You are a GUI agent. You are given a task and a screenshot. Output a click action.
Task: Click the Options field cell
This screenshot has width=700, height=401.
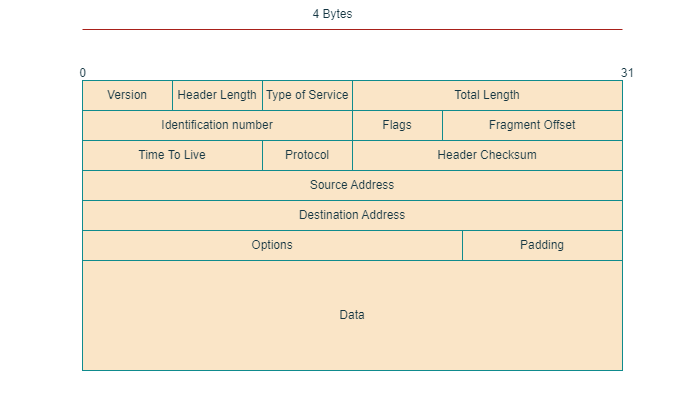tap(272, 245)
